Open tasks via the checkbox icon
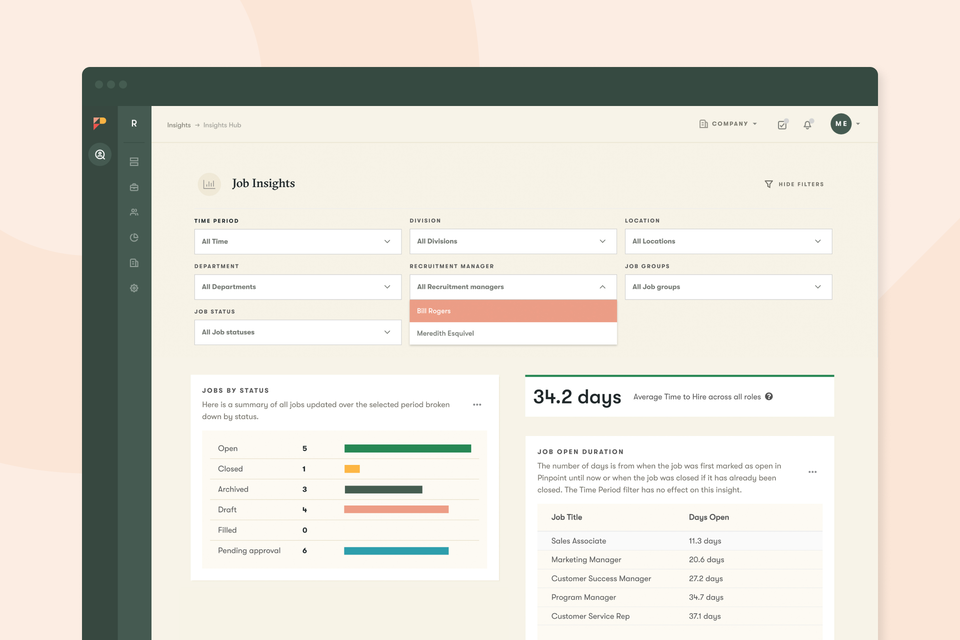The height and width of the screenshot is (640, 960). [782, 124]
